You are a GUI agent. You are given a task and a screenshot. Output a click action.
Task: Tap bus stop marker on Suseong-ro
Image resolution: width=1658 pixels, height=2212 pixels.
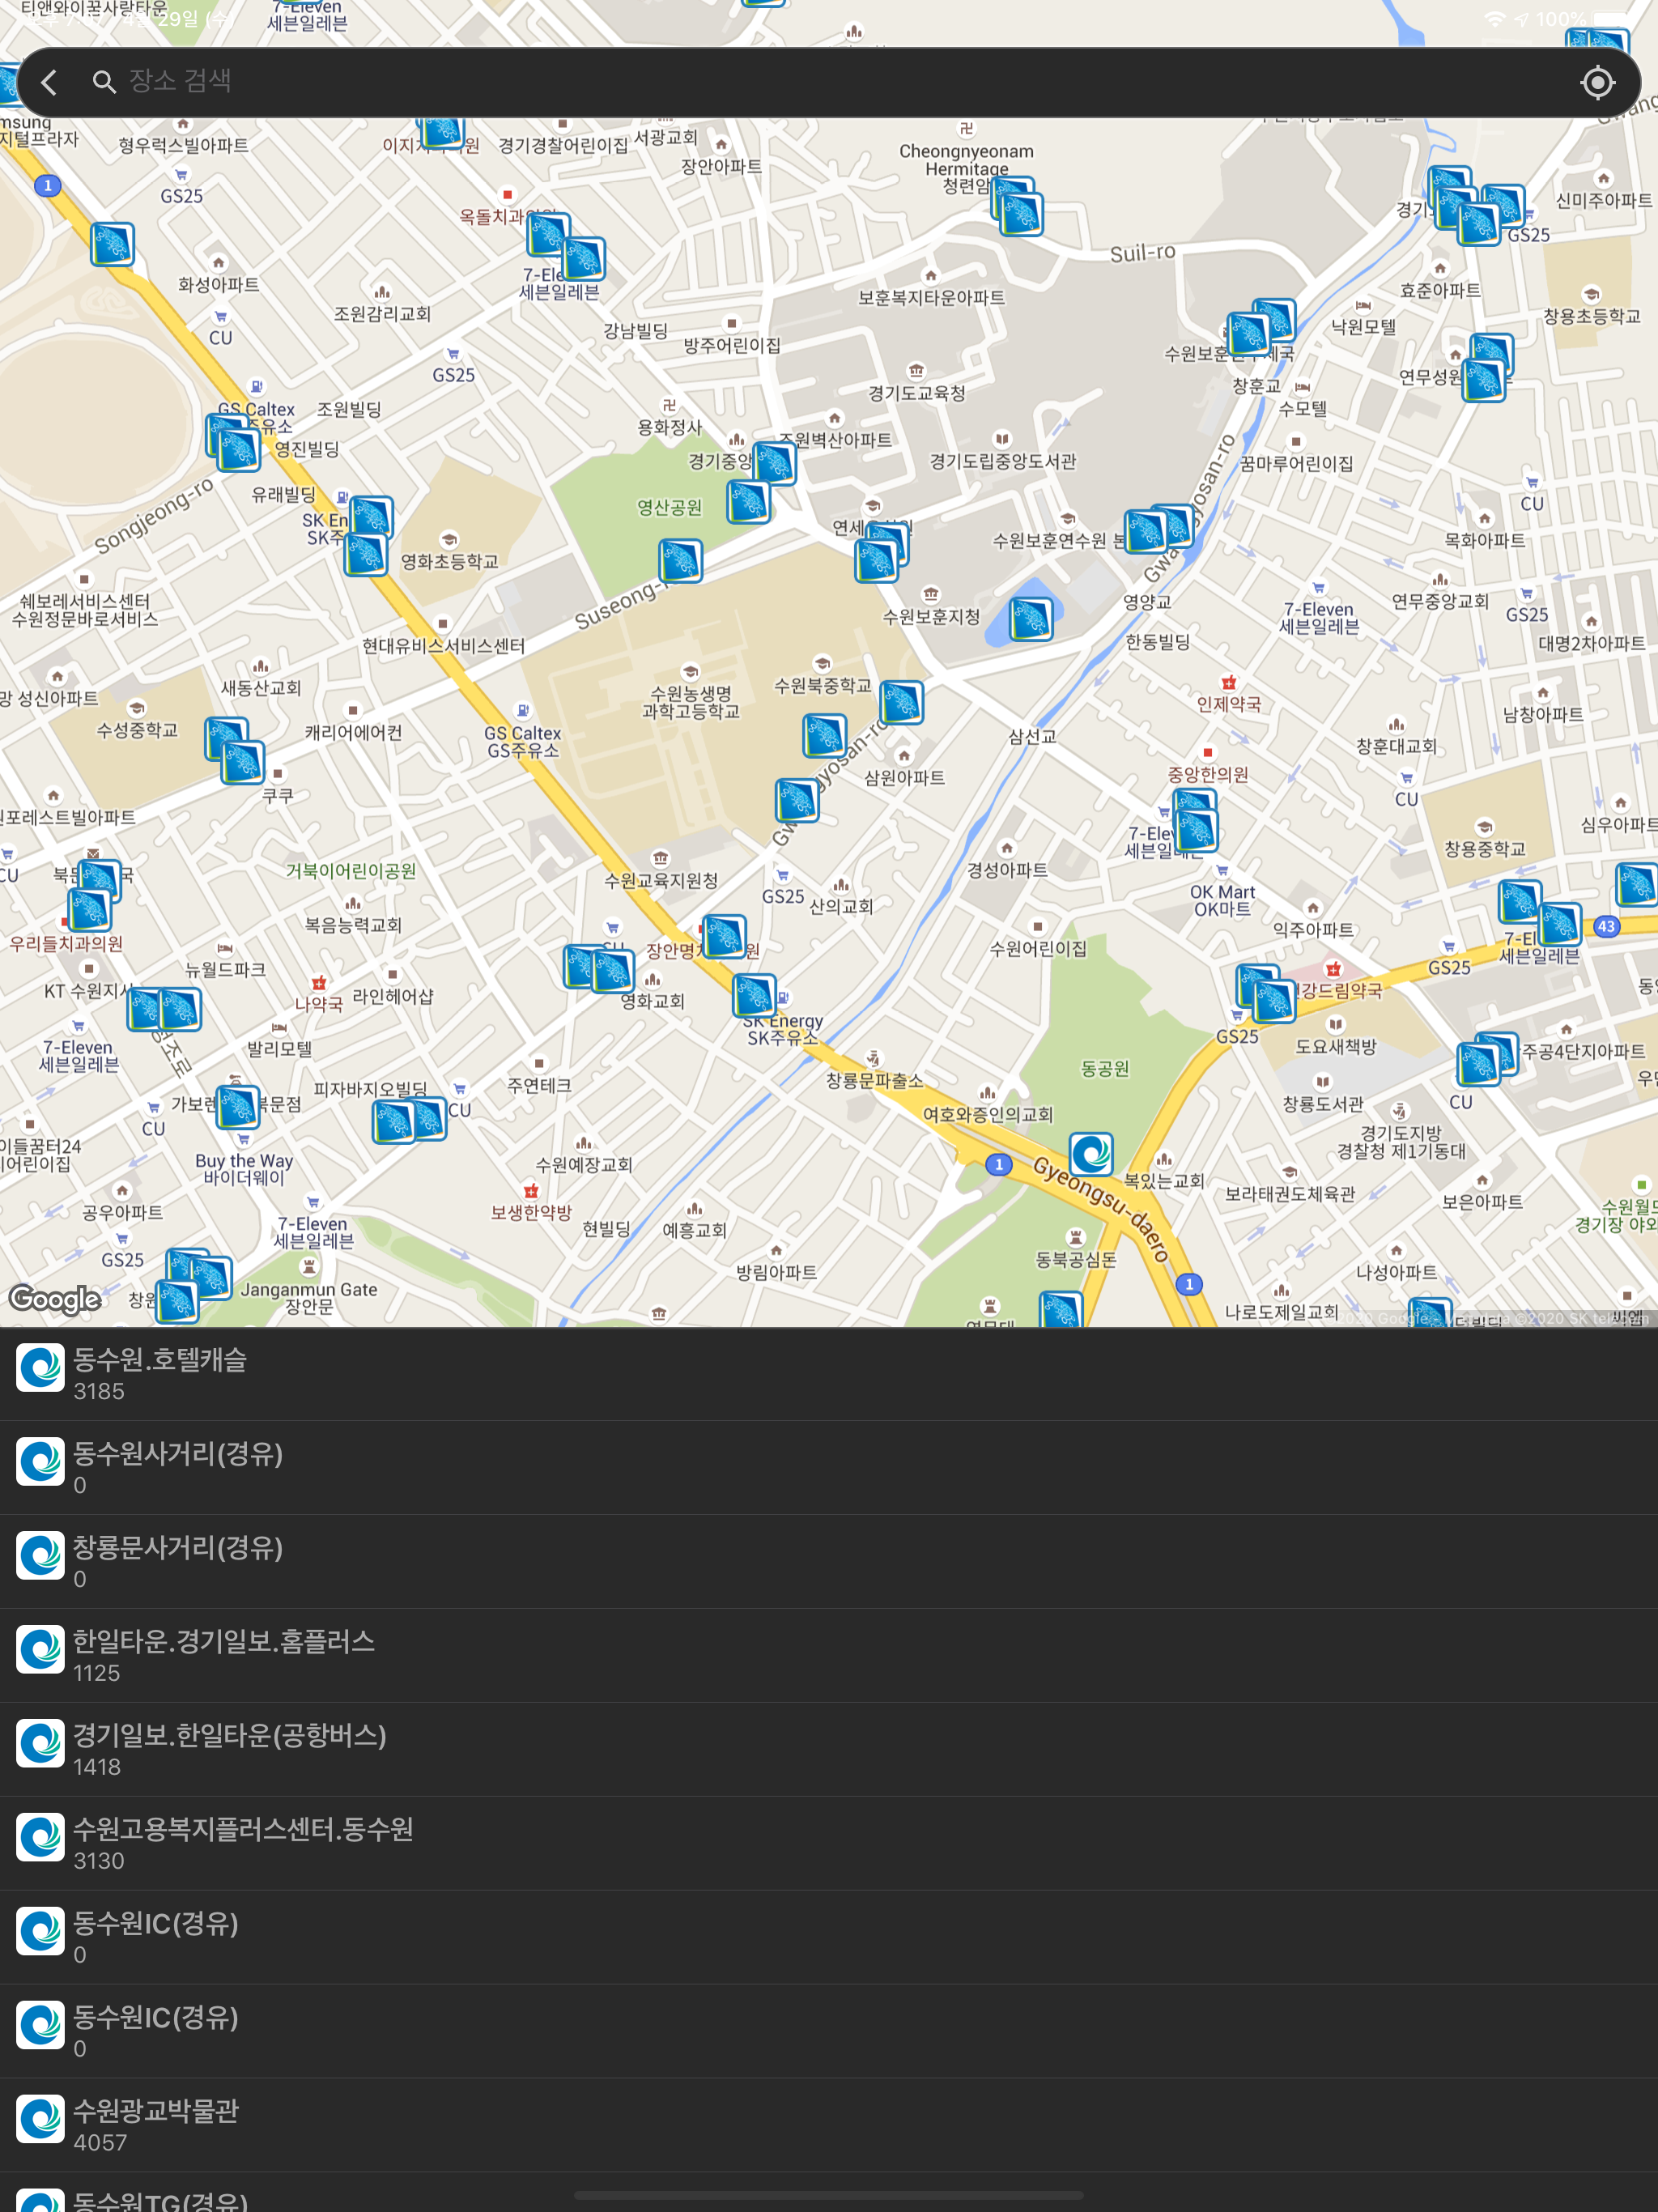681,561
